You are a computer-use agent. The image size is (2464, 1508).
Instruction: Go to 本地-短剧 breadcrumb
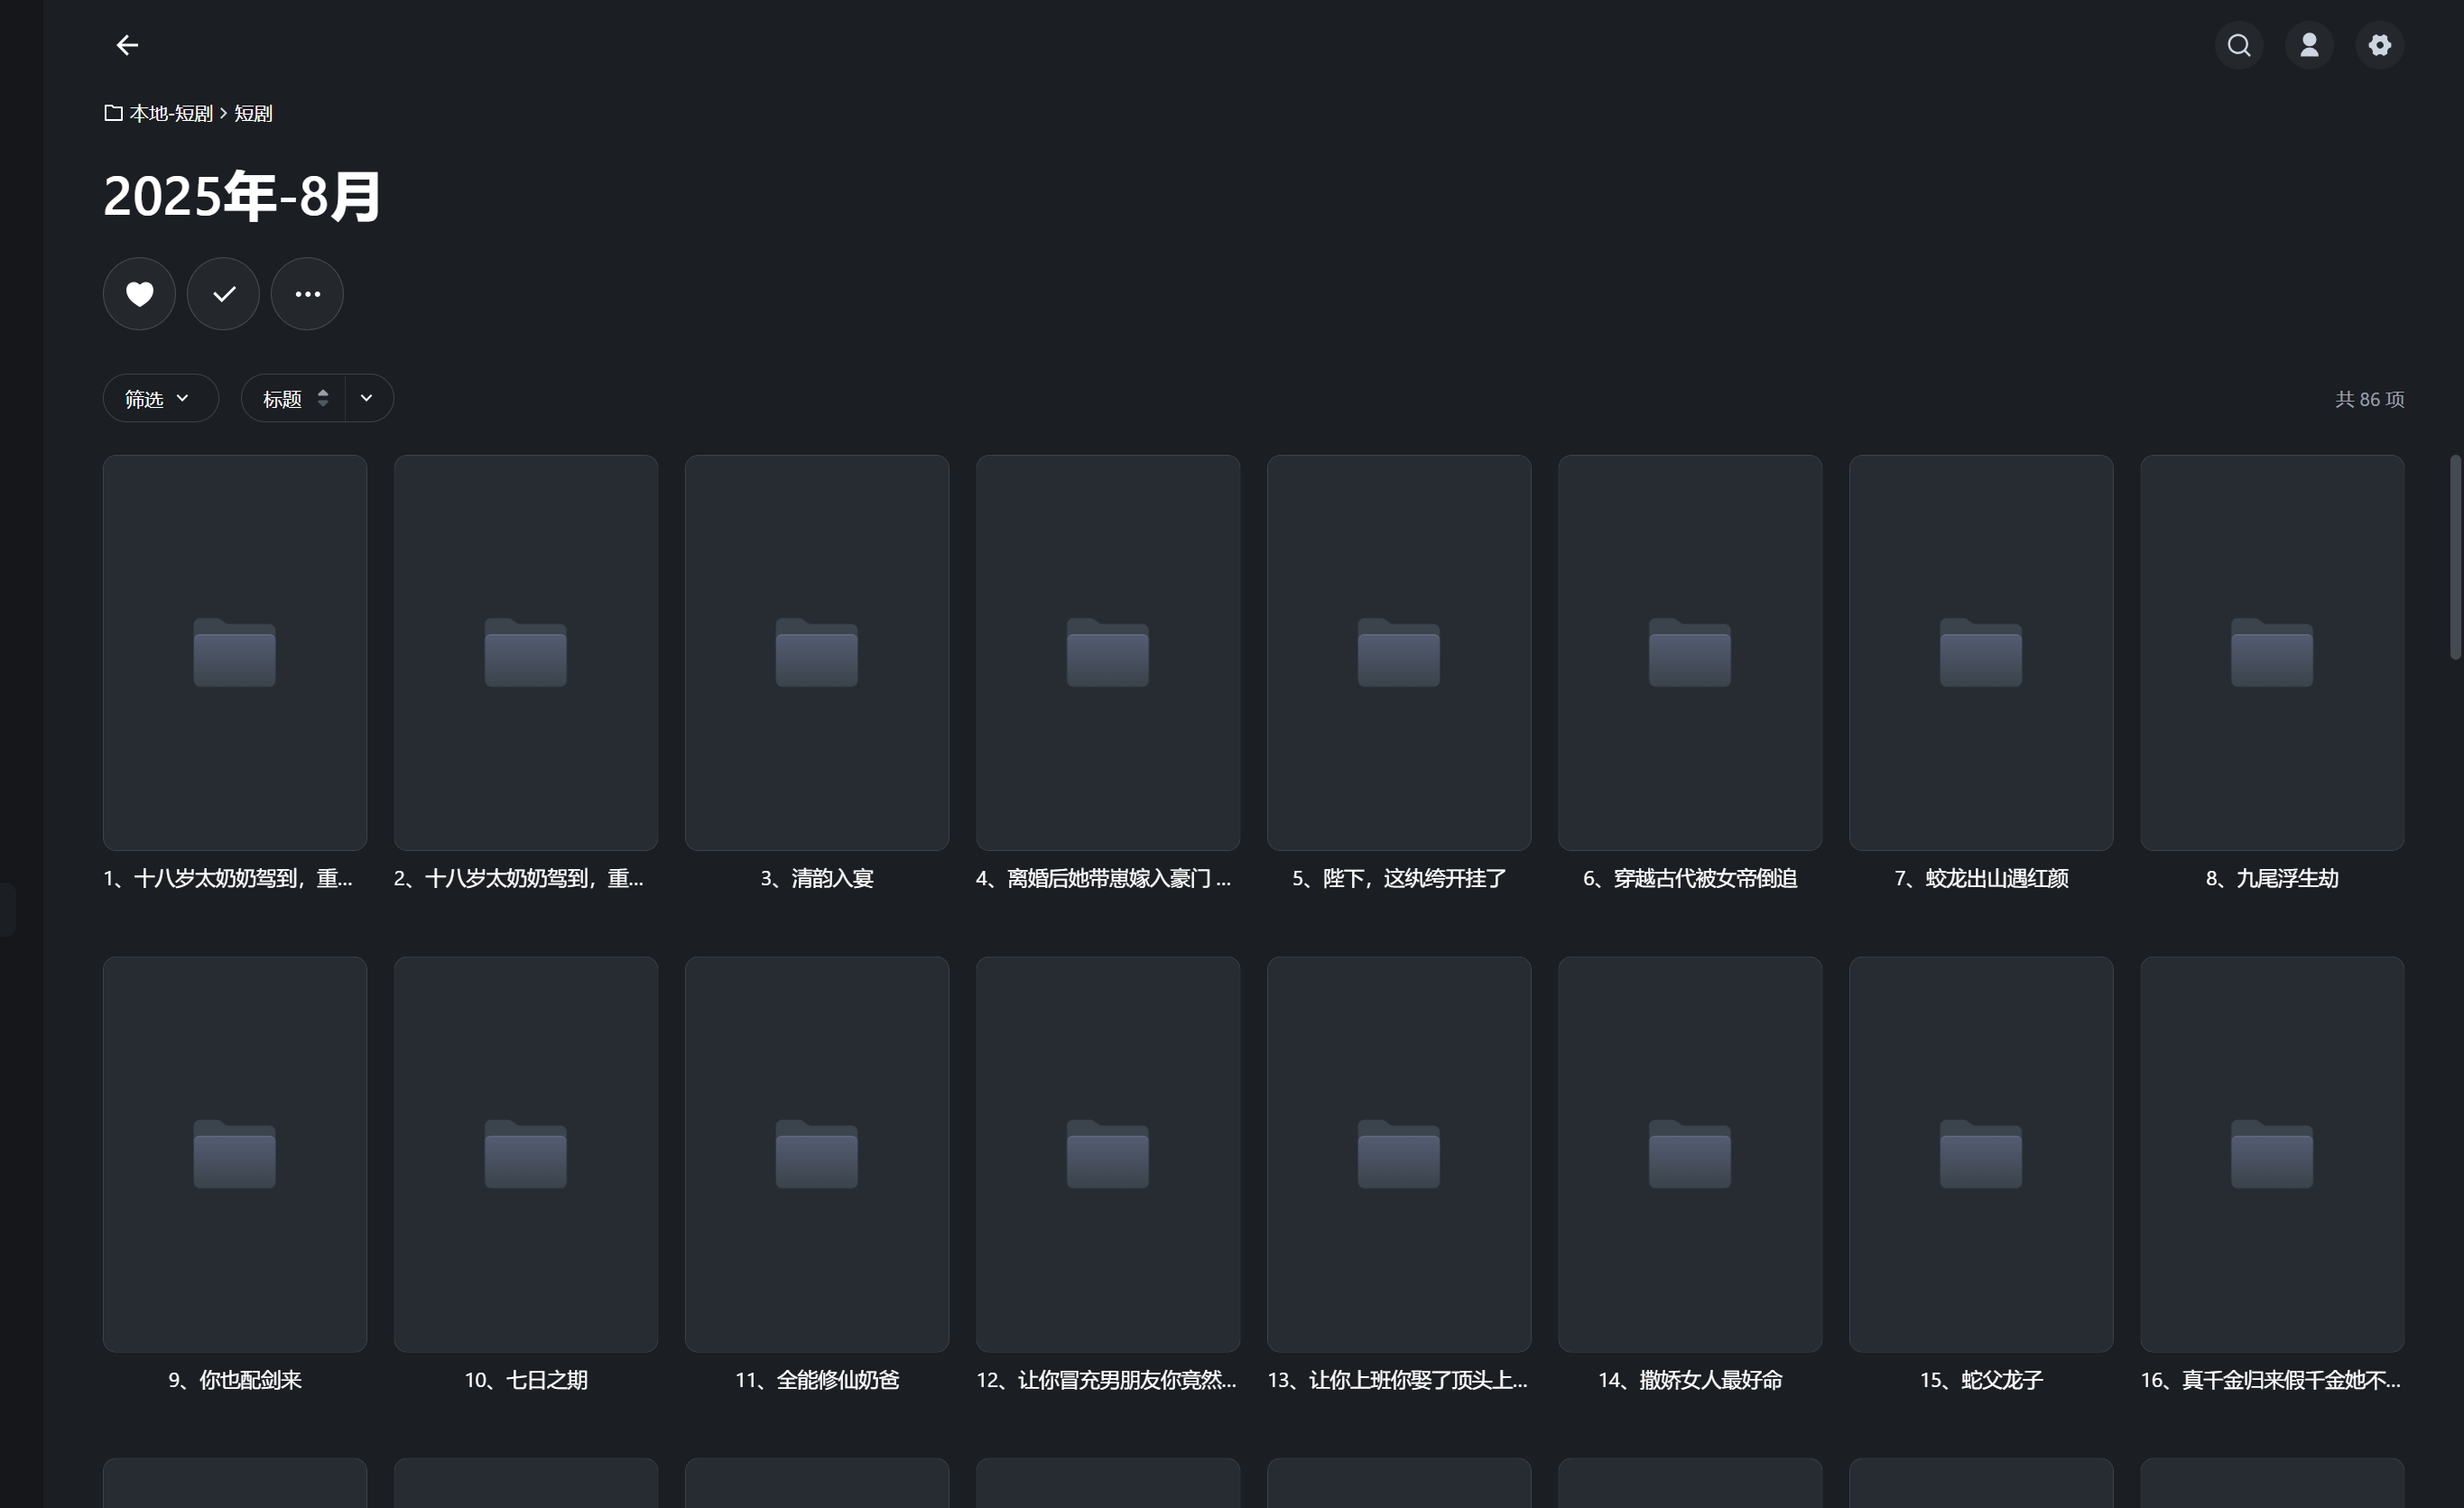[171, 113]
